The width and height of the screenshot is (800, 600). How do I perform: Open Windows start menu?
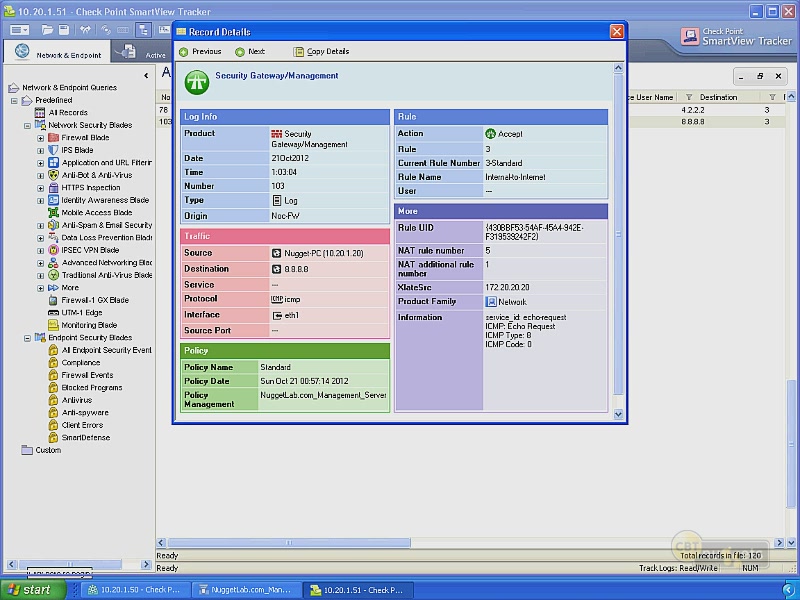(33, 590)
